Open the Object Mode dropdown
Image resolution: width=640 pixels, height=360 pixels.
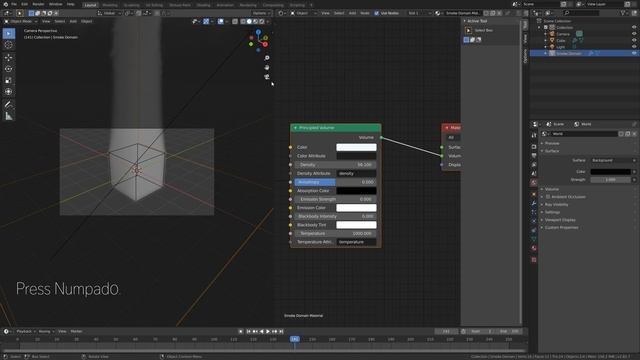[x=20, y=21]
